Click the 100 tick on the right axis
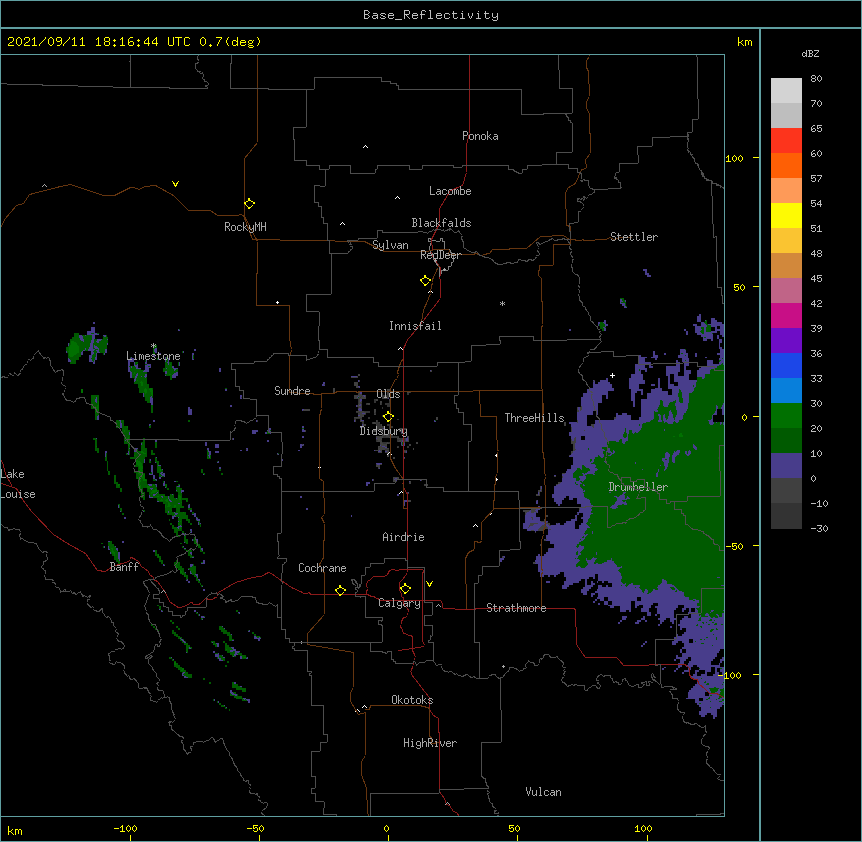The width and height of the screenshot is (862, 842). pos(734,158)
